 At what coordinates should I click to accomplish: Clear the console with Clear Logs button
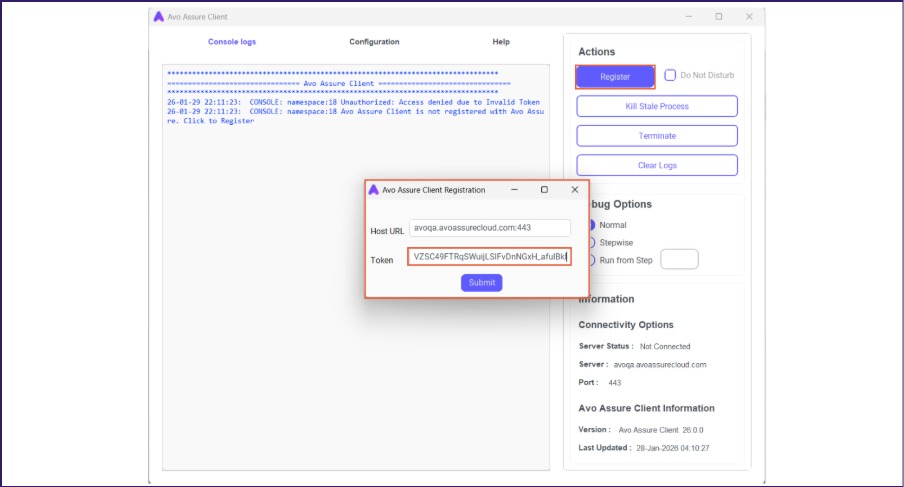click(x=657, y=165)
